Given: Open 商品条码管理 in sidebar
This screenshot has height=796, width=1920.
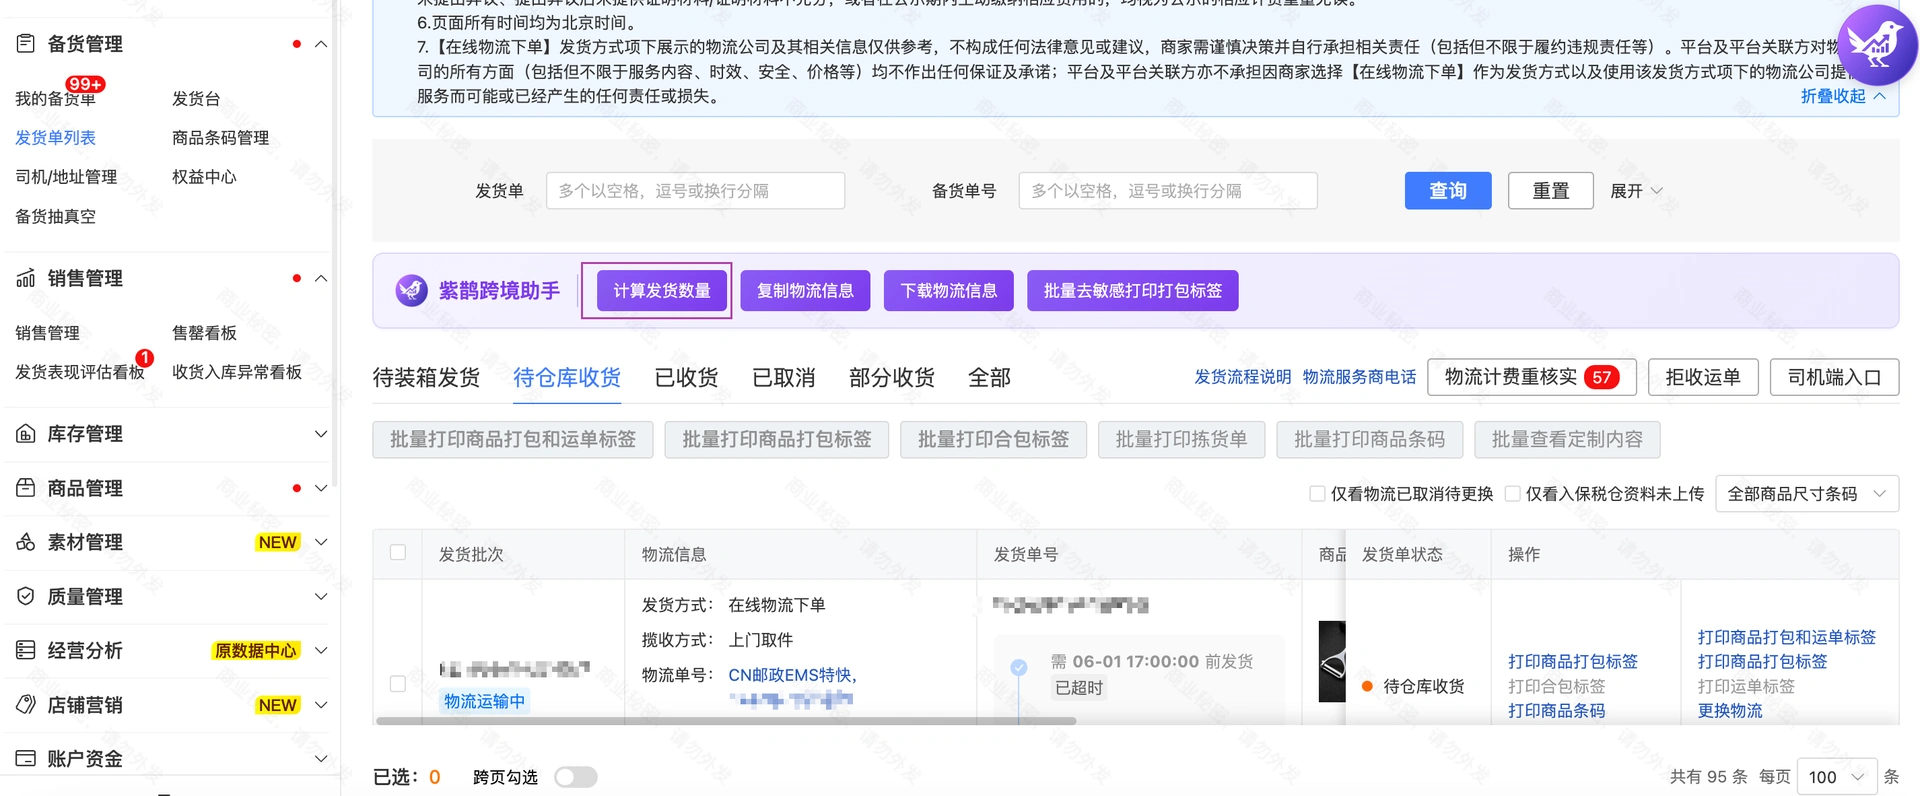Looking at the screenshot, I should 220,137.
